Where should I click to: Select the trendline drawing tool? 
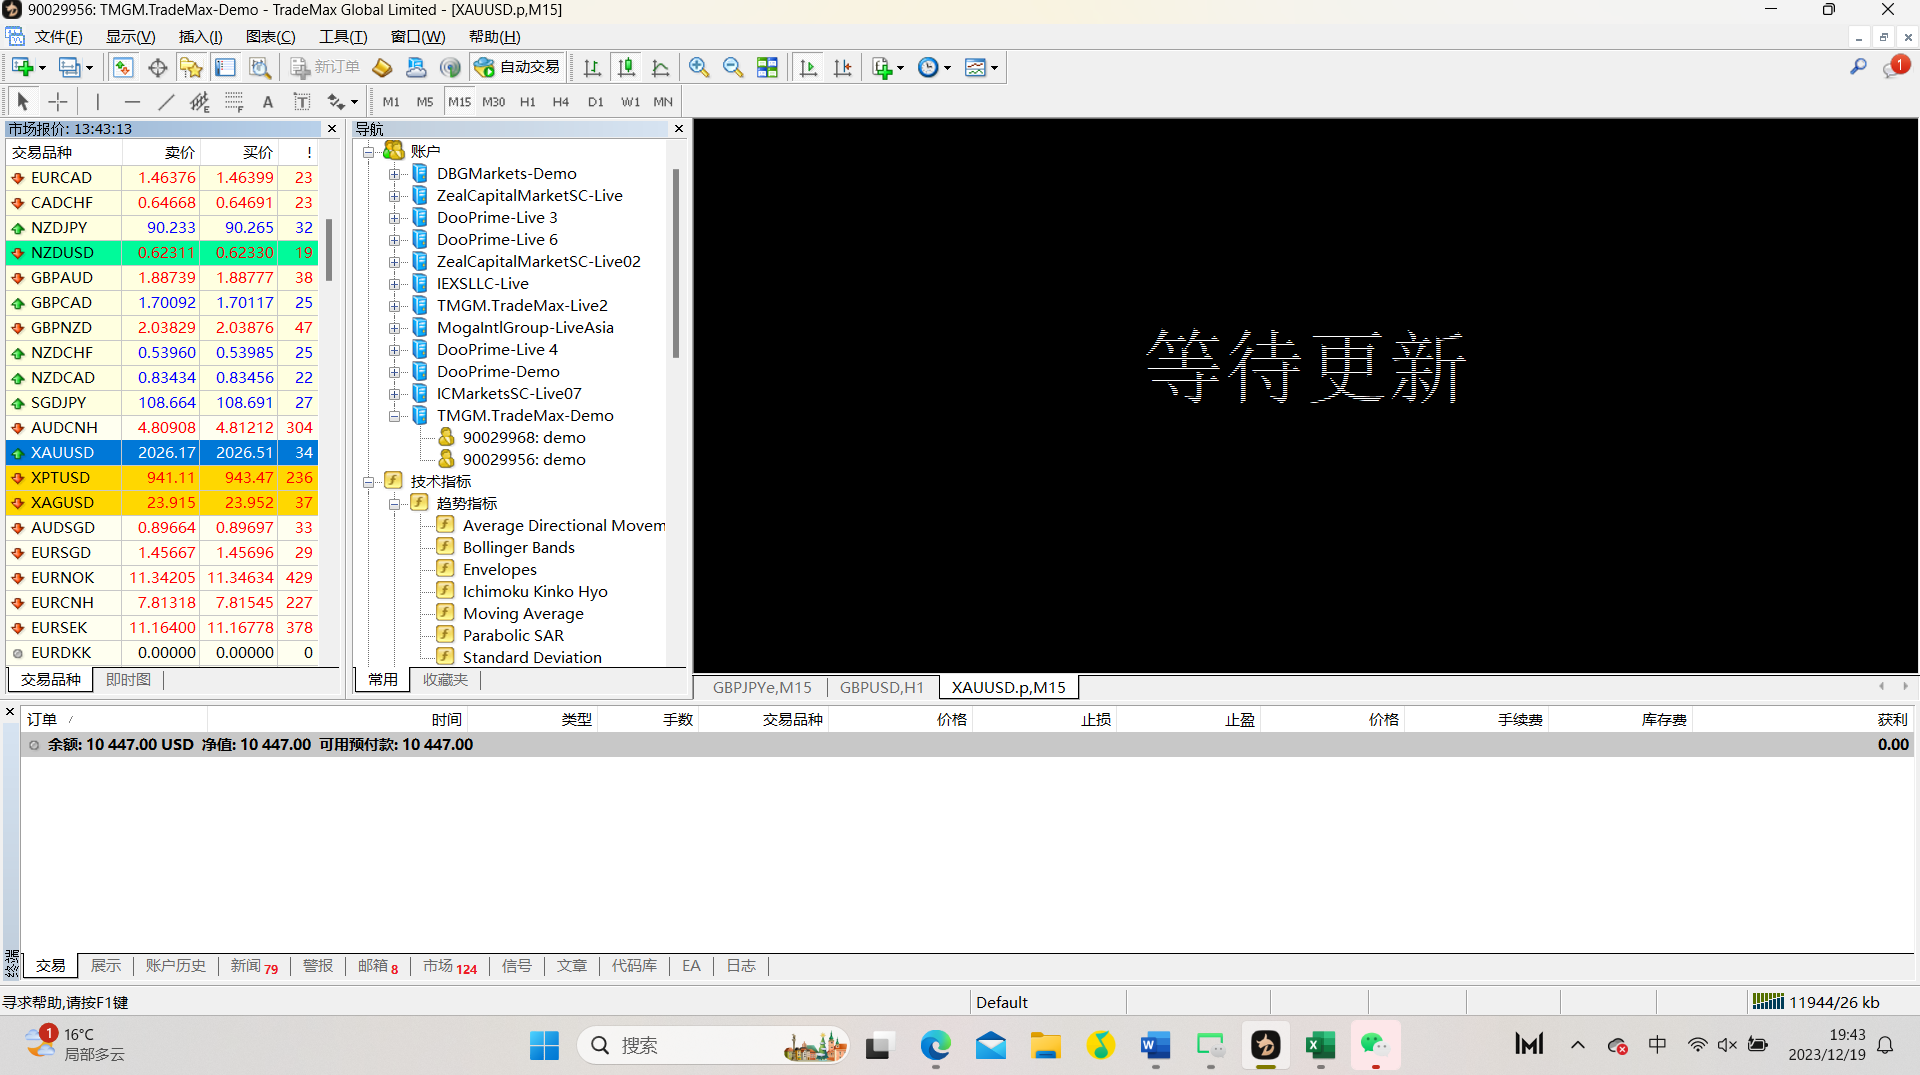(x=166, y=101)
